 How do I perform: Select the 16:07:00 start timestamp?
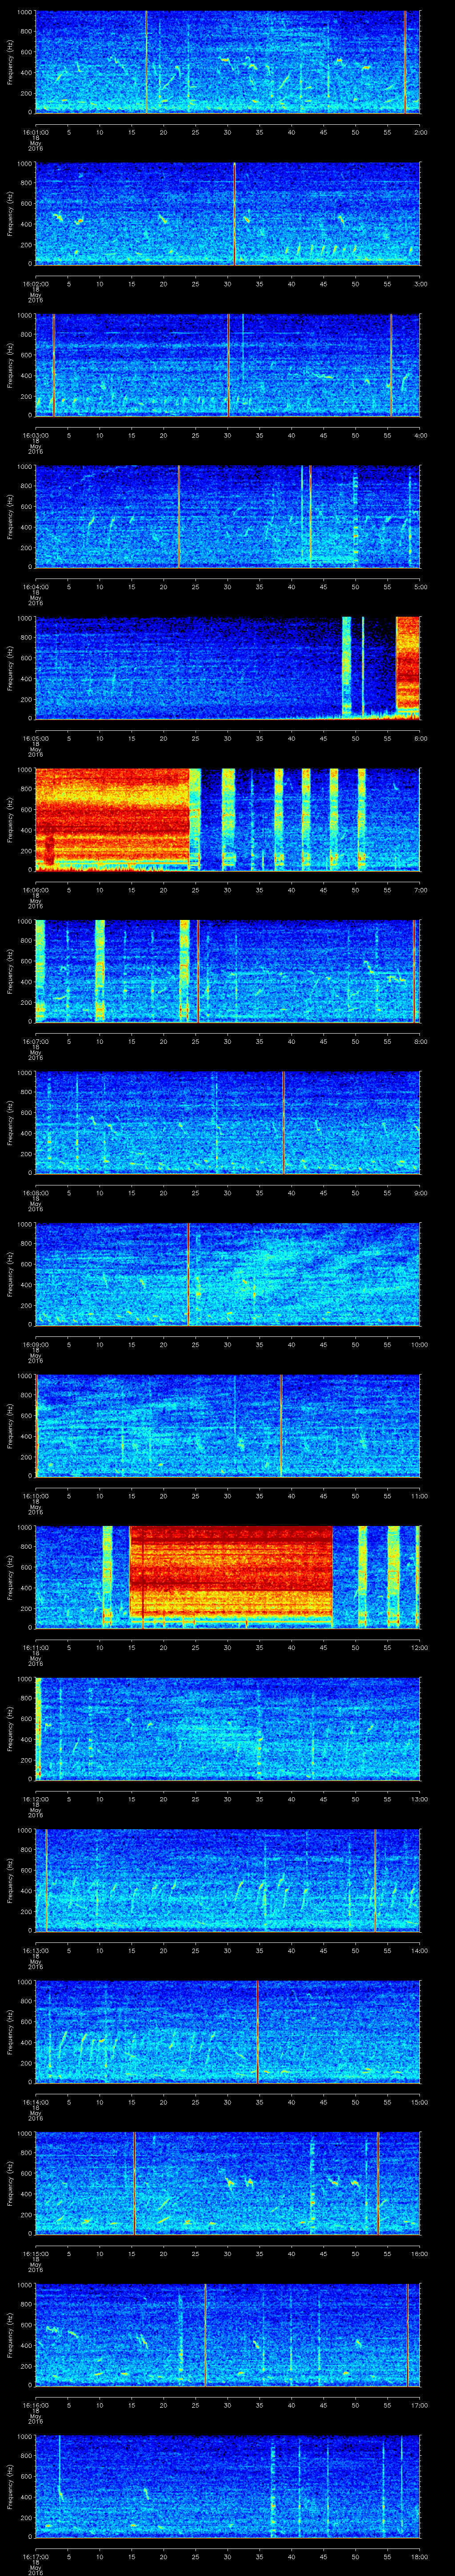(35, 1041)
